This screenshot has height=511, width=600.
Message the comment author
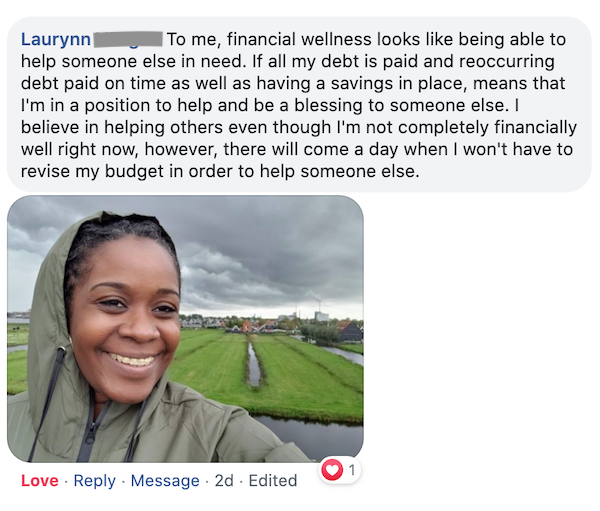[165, 481]
